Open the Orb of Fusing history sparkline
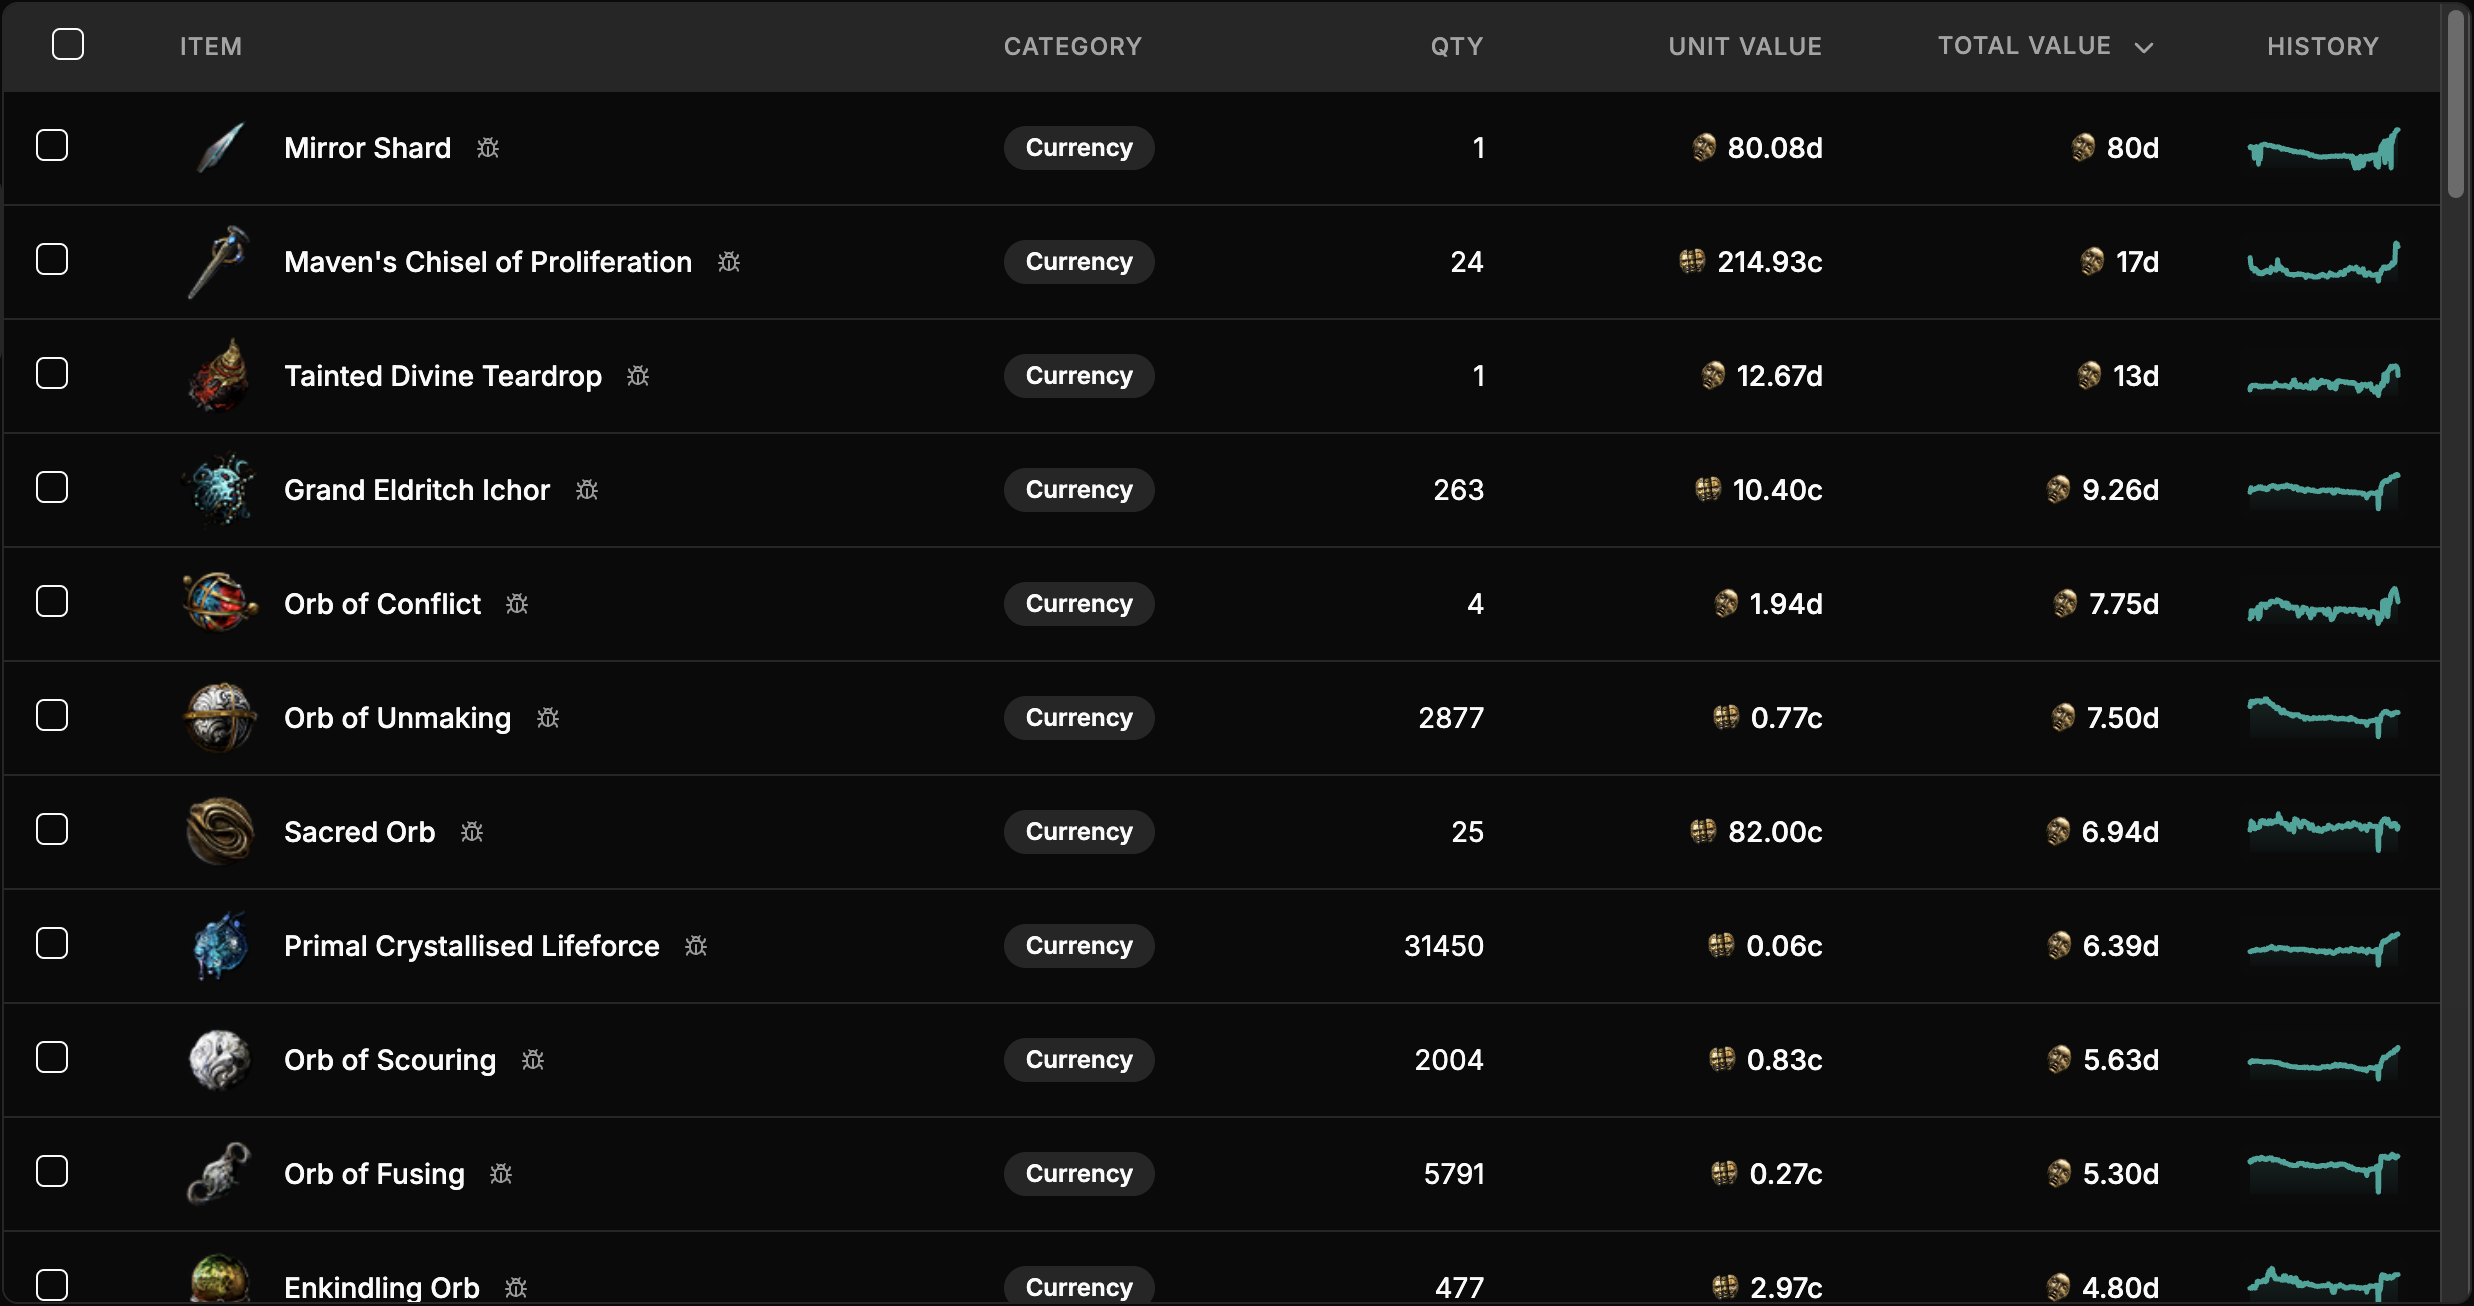Viewport: 2474px width, 1306px height. point(2324,1174)
